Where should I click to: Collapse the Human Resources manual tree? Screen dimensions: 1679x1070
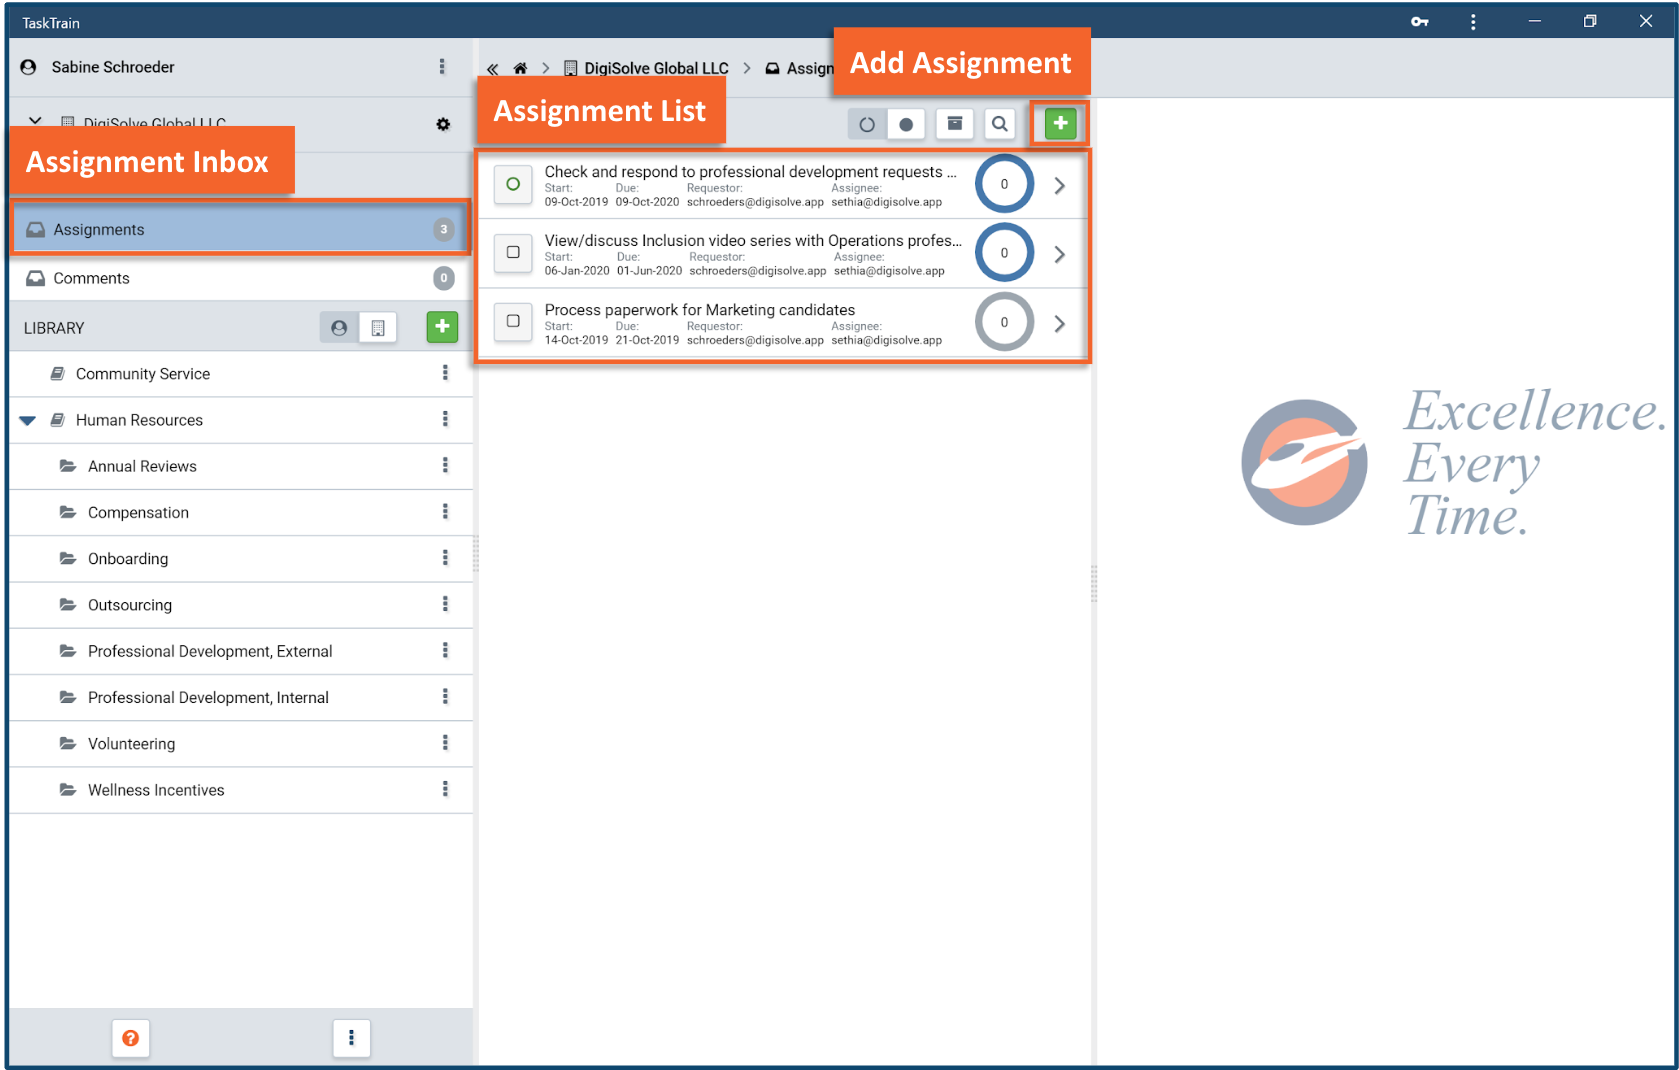[x=28, y=420]
